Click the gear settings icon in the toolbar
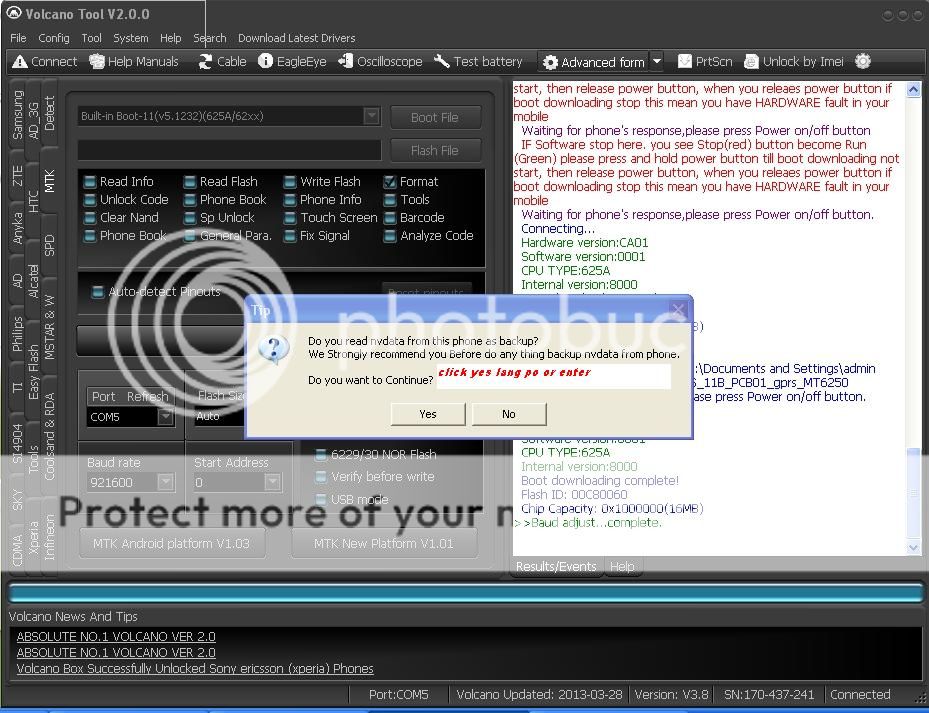 click(863, 62)
